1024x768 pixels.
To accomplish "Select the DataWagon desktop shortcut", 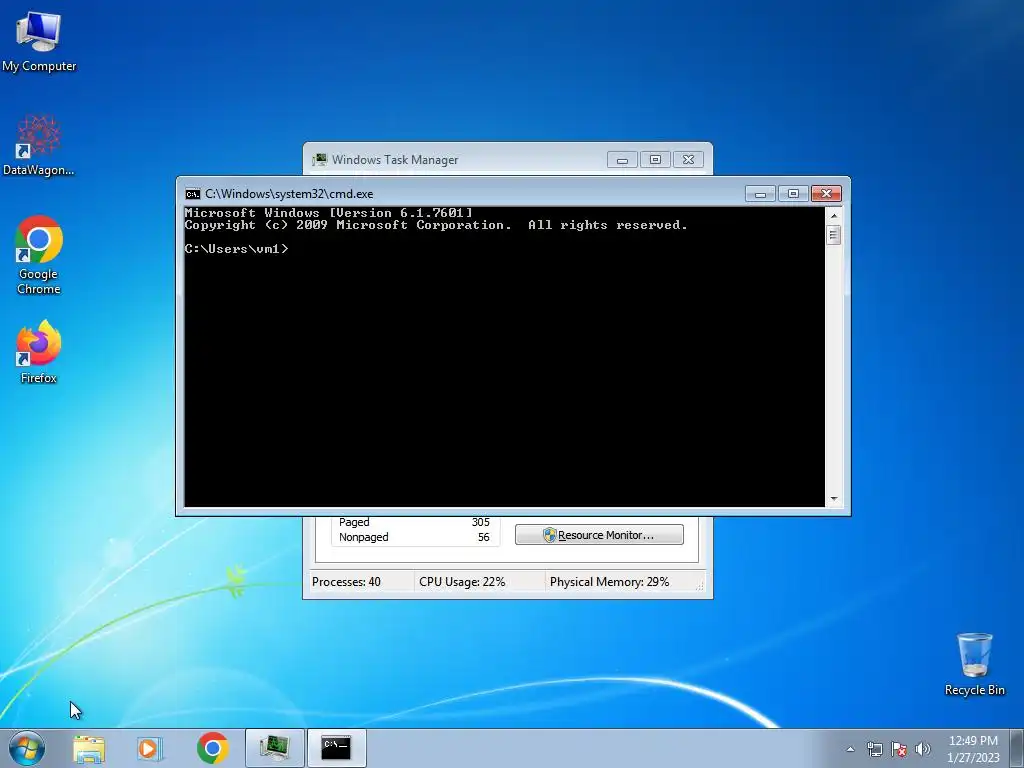I will (39, 145).
